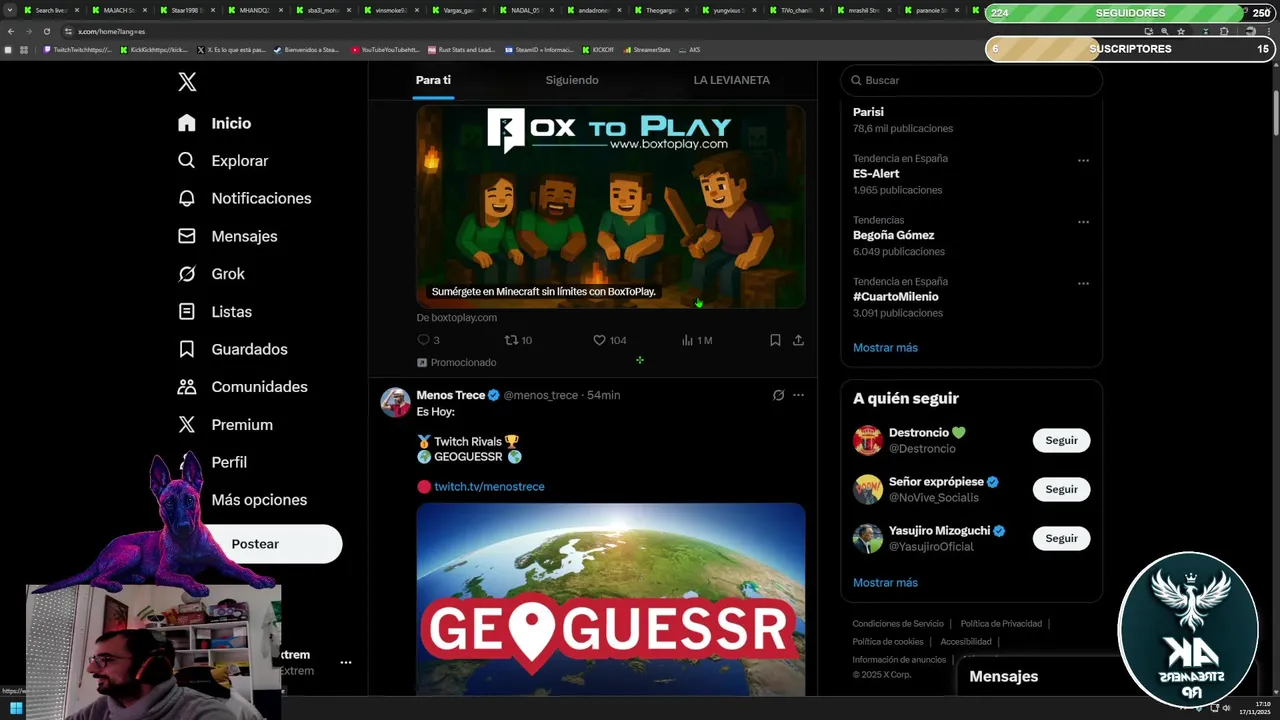Open Información de anuncios link
The image size is (1280, 720).
coord(899,660)
